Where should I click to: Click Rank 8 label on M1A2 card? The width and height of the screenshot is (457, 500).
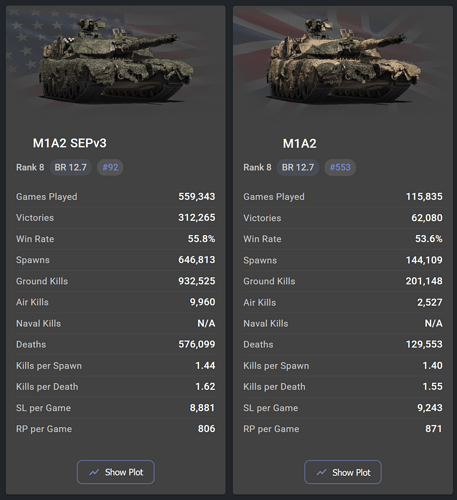pos(257,167)
